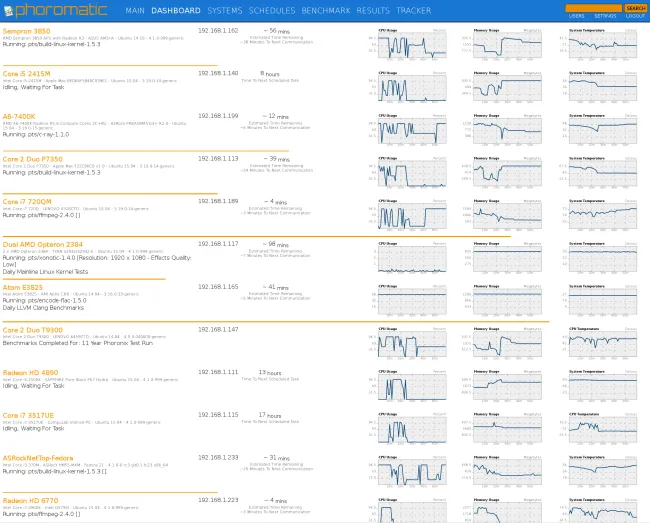Click Atom E3825 System Temperature graph
The height and width of the screenshot is (523, 650).
point(603,301)
